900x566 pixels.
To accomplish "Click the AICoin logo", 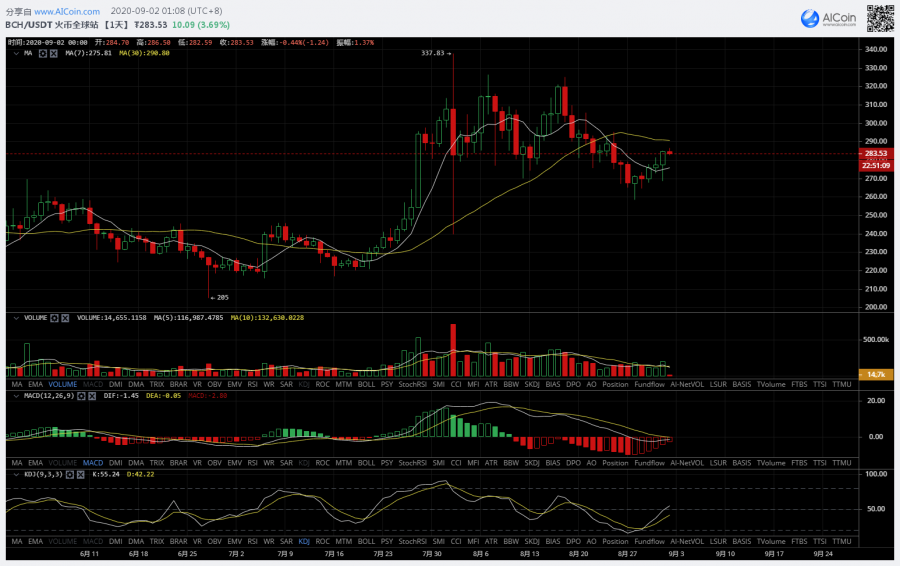I will [828, 18].
